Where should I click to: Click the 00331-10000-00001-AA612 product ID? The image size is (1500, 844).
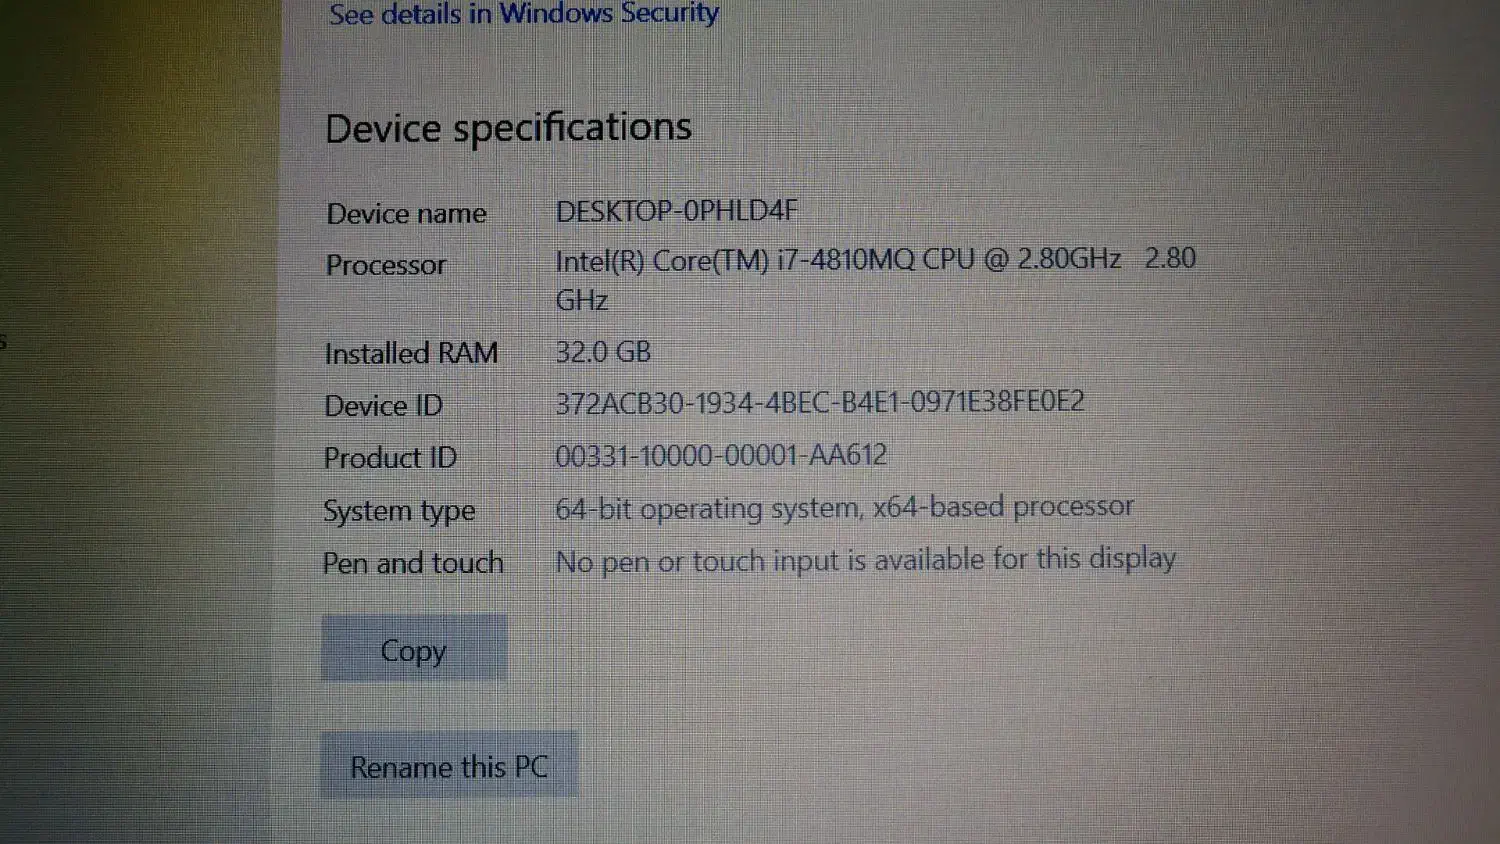pyautogui.click(x=721, y=455)
